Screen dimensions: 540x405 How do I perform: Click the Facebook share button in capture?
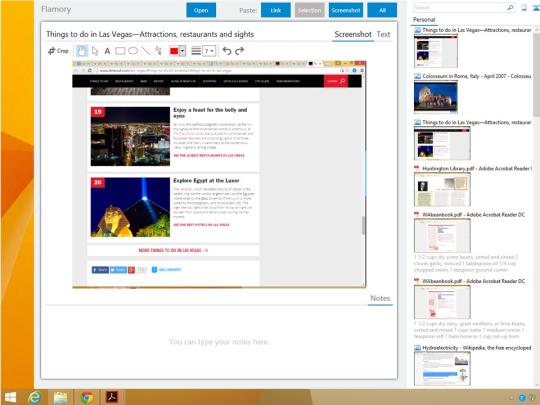pyautogui.click(x=100, y=270)
